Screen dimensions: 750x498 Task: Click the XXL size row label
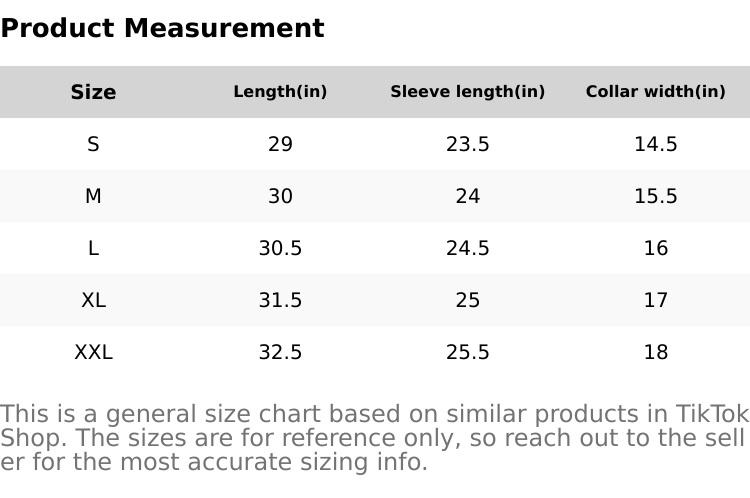tap(93, 352)
